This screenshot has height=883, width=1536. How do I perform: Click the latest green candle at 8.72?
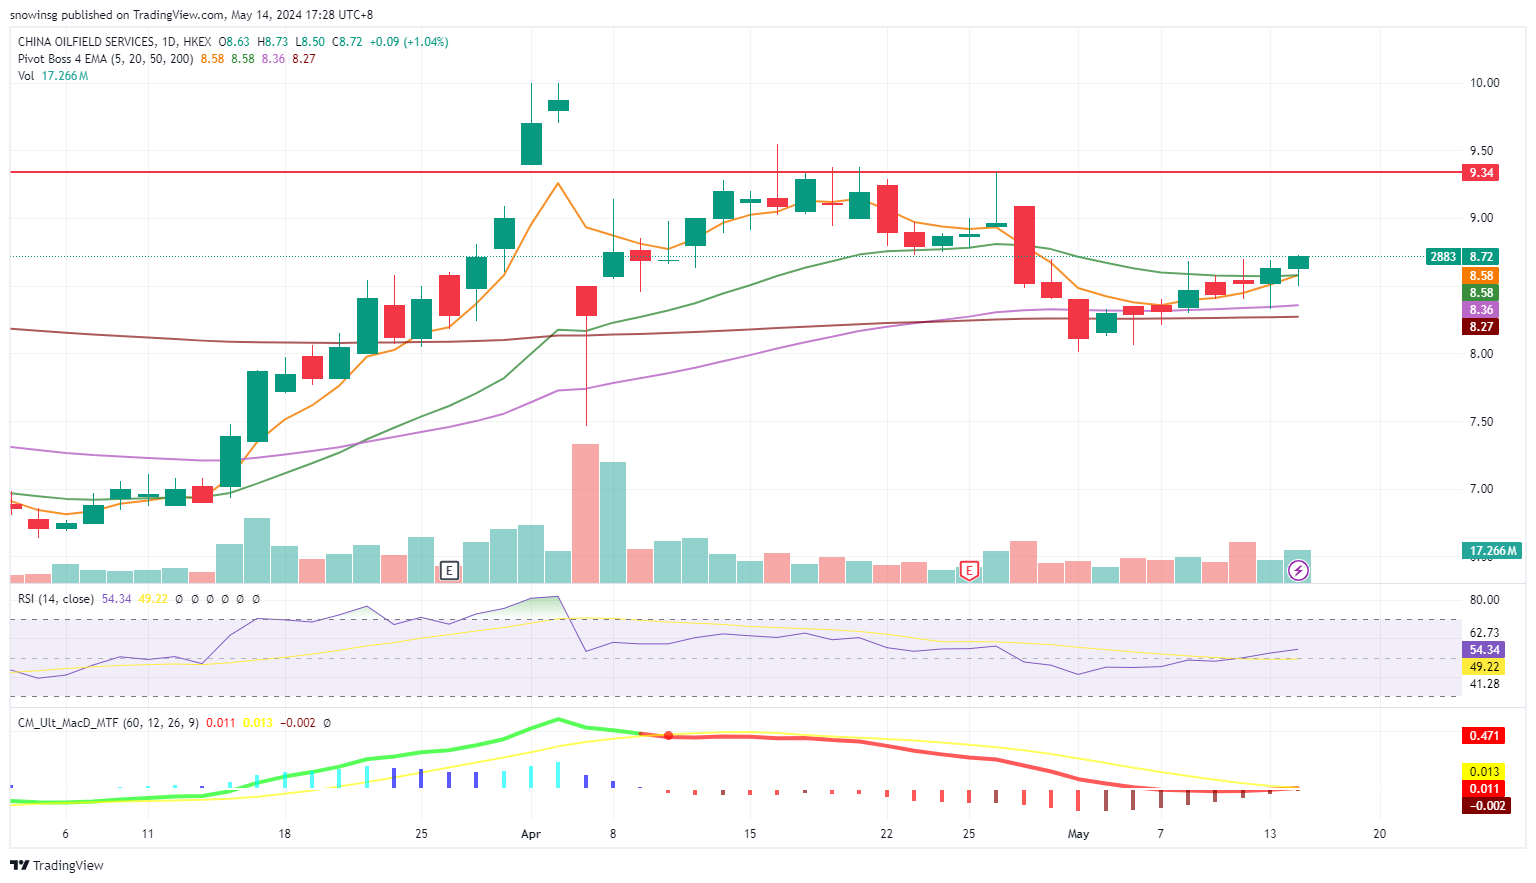[x=1298, y=262]
